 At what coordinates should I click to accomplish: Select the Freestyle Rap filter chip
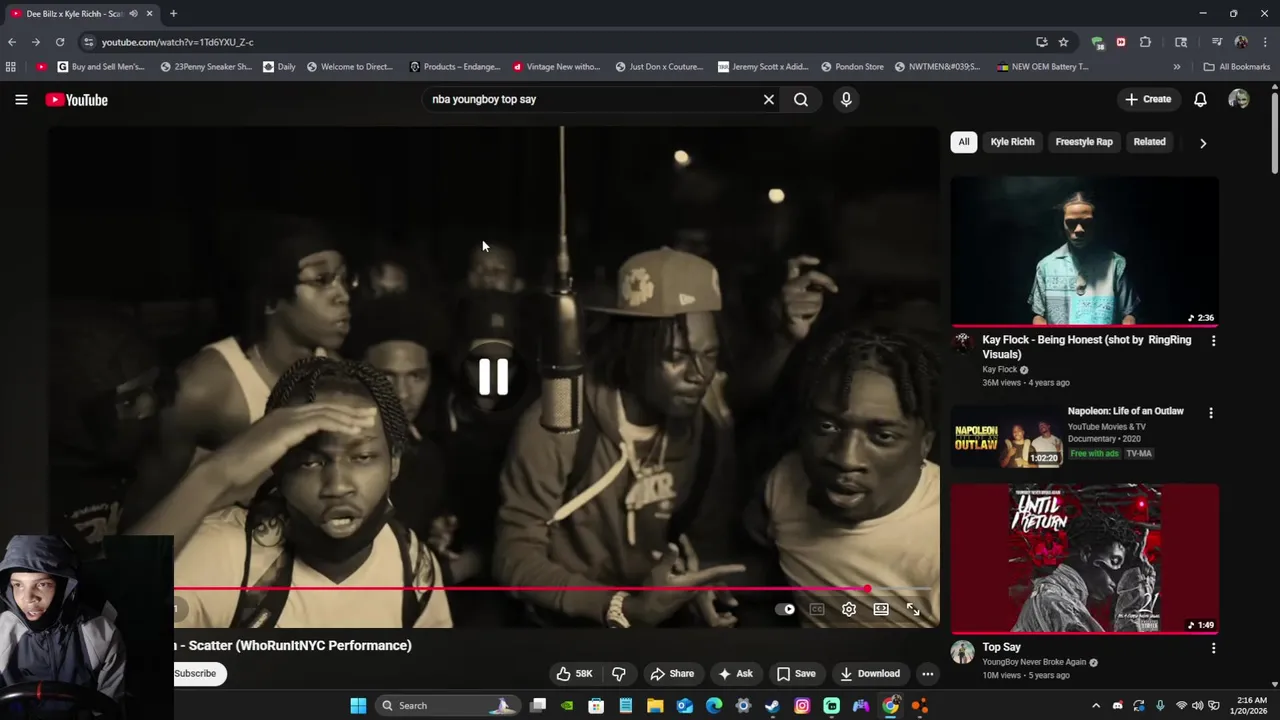click(1084, 142)
